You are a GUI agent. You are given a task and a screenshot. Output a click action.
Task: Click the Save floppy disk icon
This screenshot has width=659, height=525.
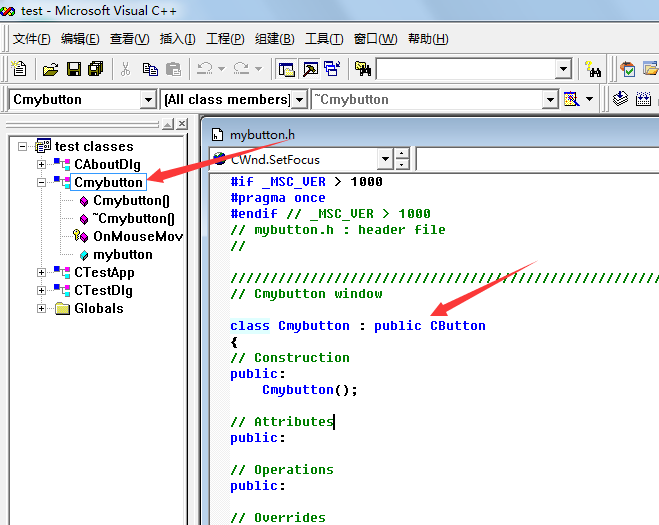click(74, 69)
